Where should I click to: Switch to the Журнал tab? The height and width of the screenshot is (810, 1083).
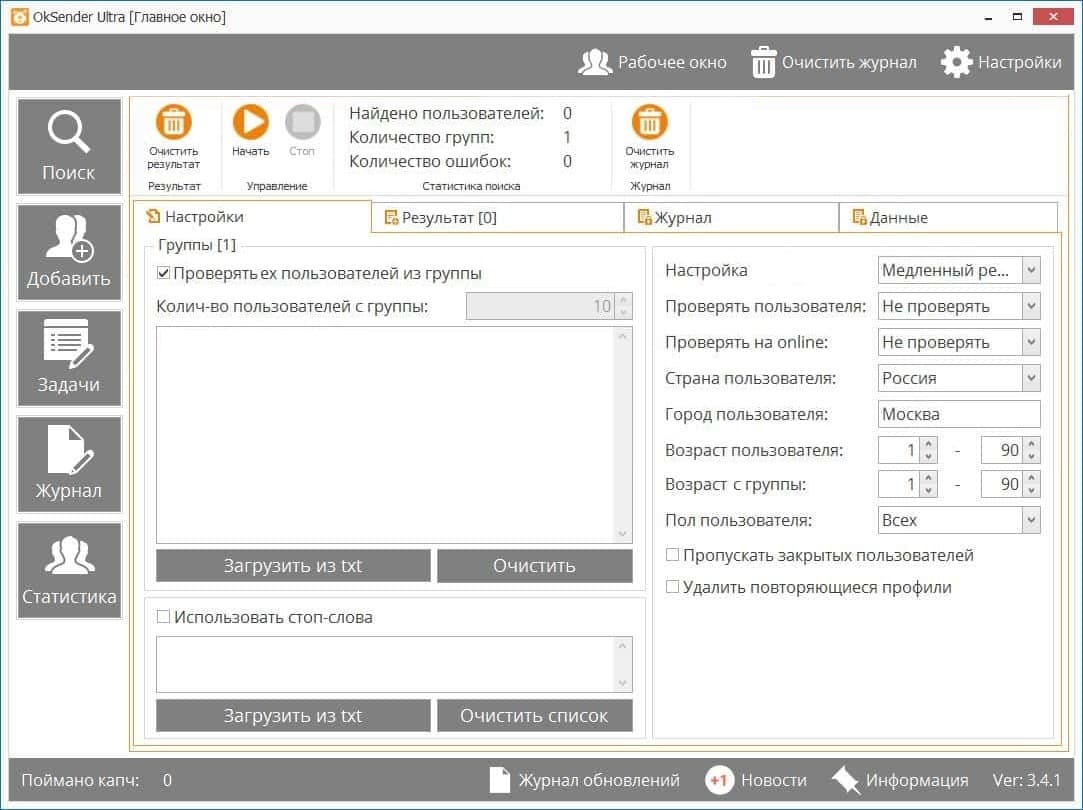click(x=731, y=218)
